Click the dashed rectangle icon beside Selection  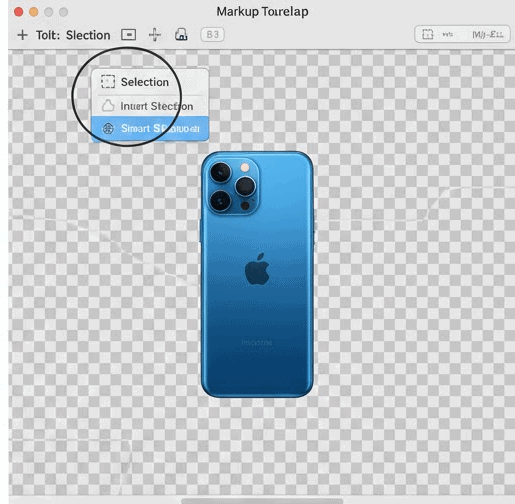point(108,82)
